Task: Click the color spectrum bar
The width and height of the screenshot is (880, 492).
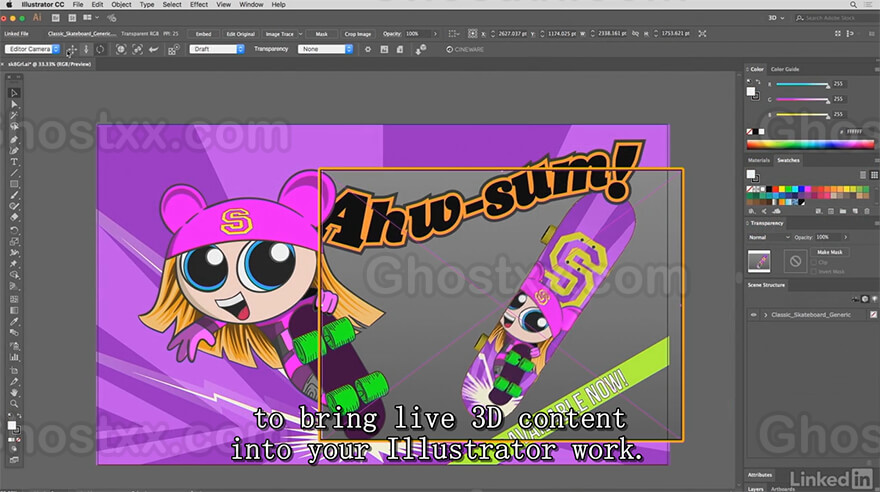Action: [x=810, y=145]
